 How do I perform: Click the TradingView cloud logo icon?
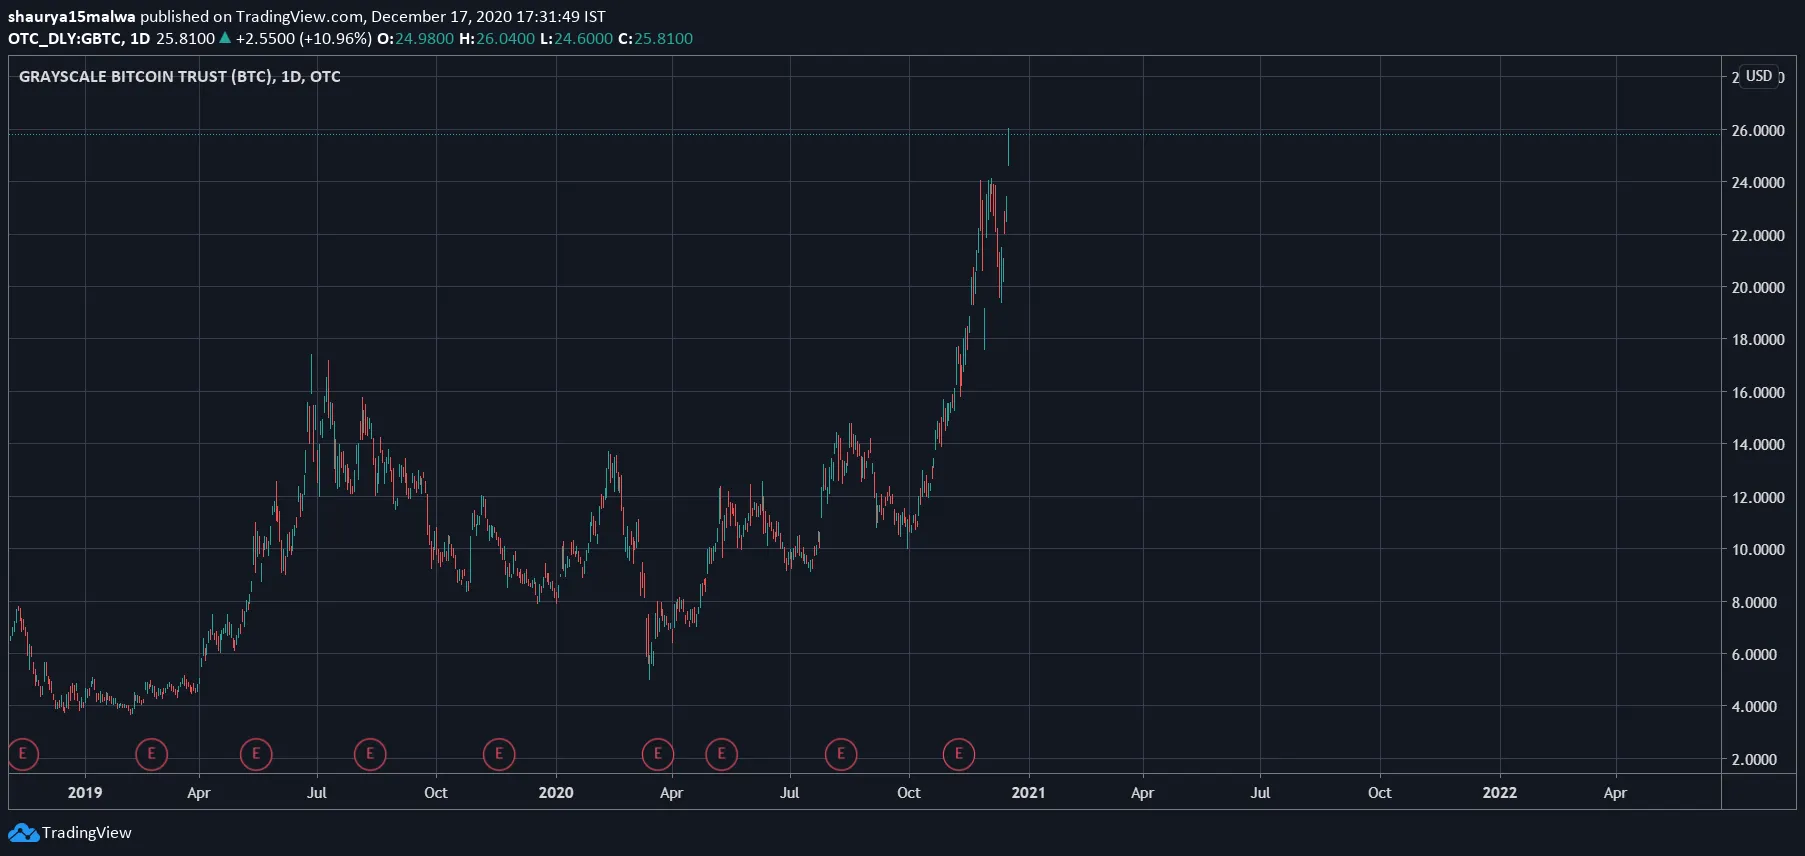coord(23,833)
